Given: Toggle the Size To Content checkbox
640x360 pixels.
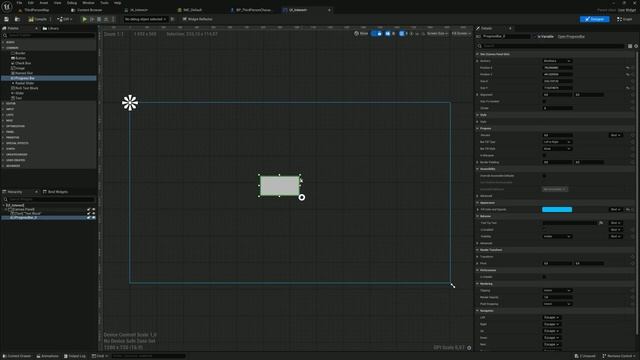Looking at the screenshot, I should [544, 101].
